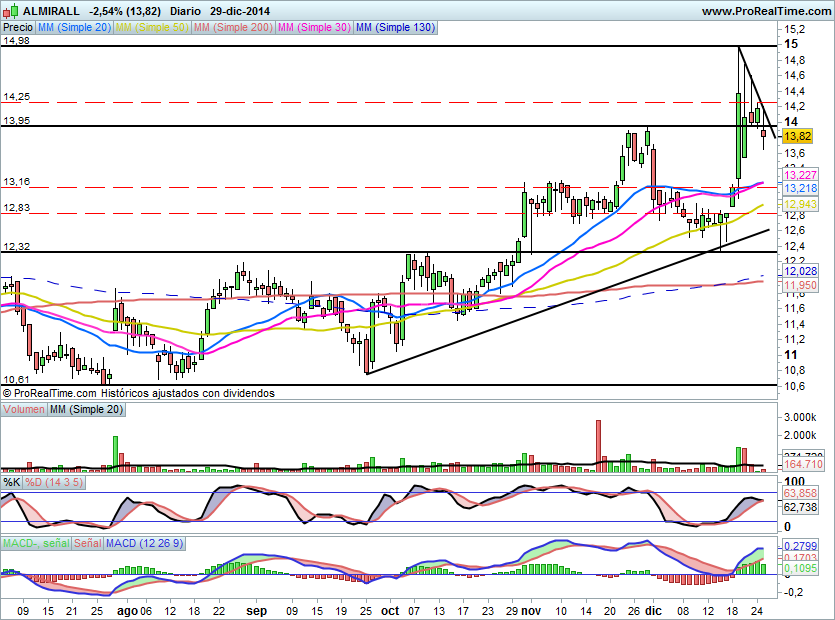The width and height of the screenshot is (835, 620).
Task: Select the blue MM (Simple 20) price label
Action: coord(73,28)
